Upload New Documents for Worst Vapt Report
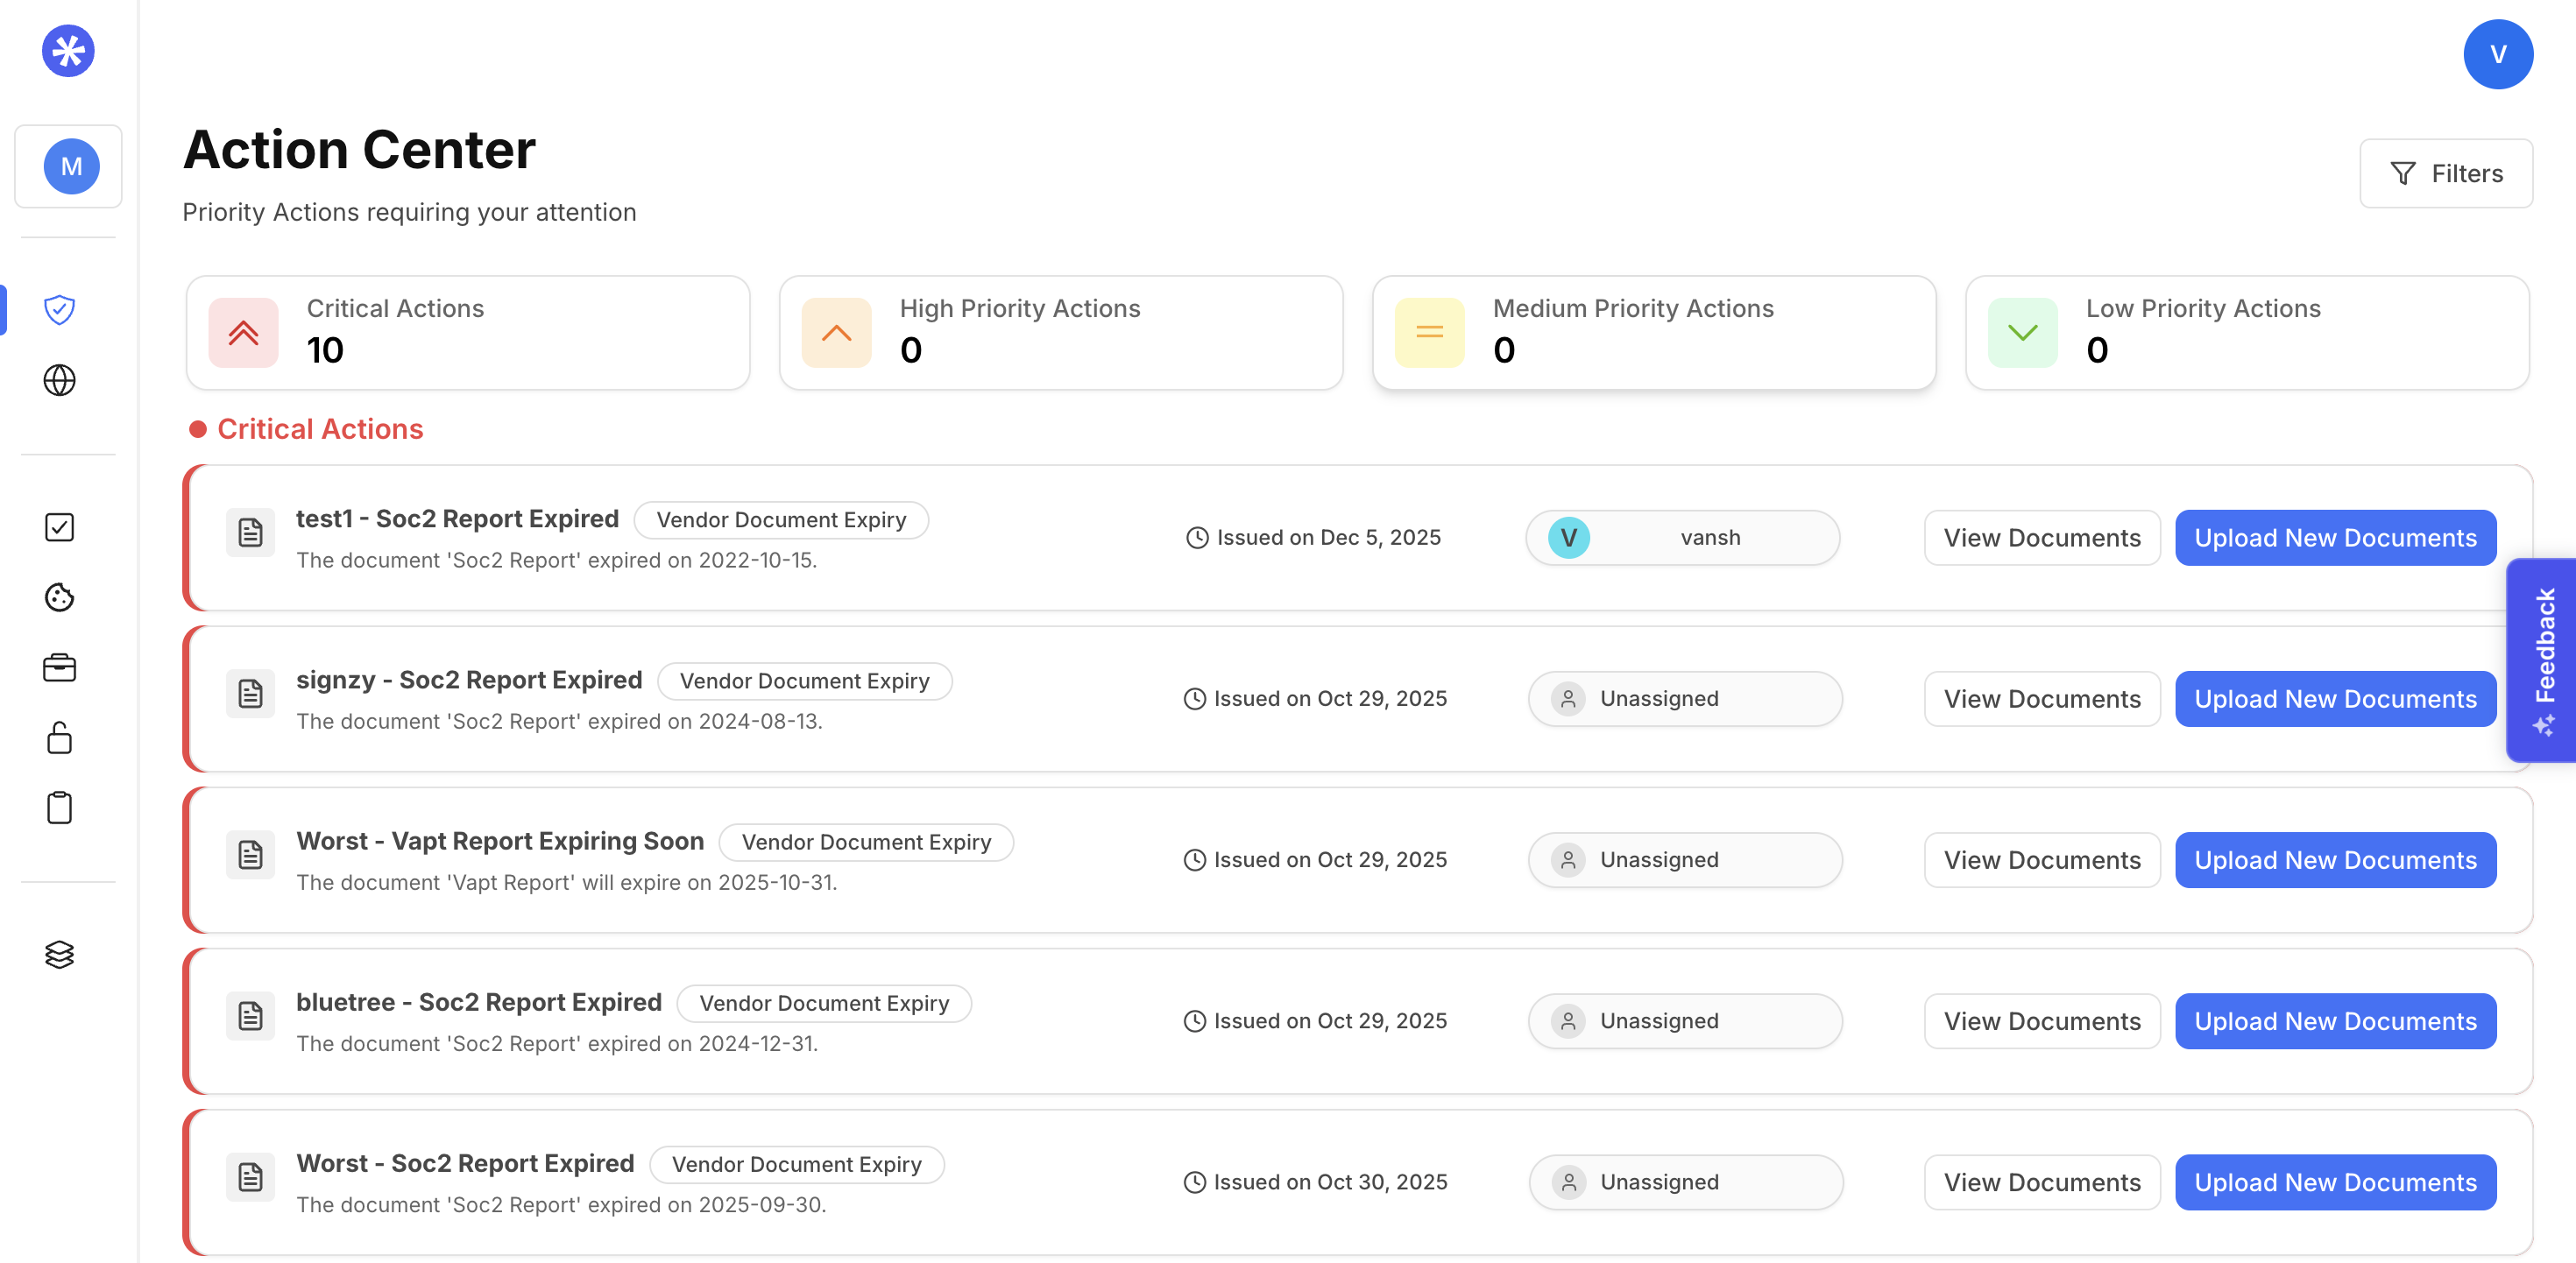Viewport: 2576px width, 1263px height. pos(2334,859)
